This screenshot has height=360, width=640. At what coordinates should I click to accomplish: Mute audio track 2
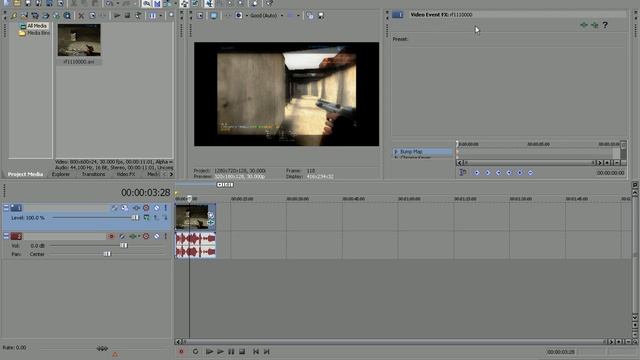(156, 236)
